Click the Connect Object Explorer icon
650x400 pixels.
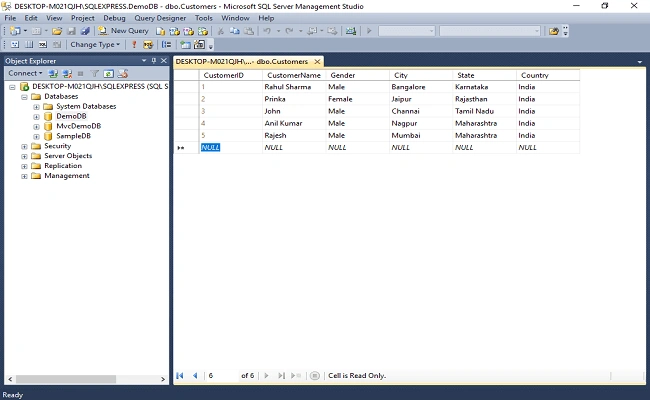(x=53, y=74)
